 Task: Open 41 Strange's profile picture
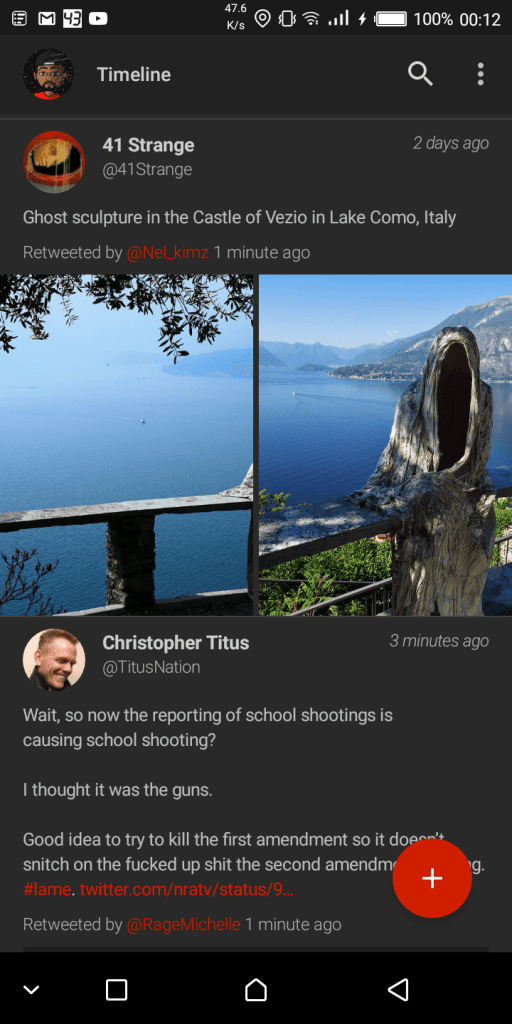click(x=54, y=162)
